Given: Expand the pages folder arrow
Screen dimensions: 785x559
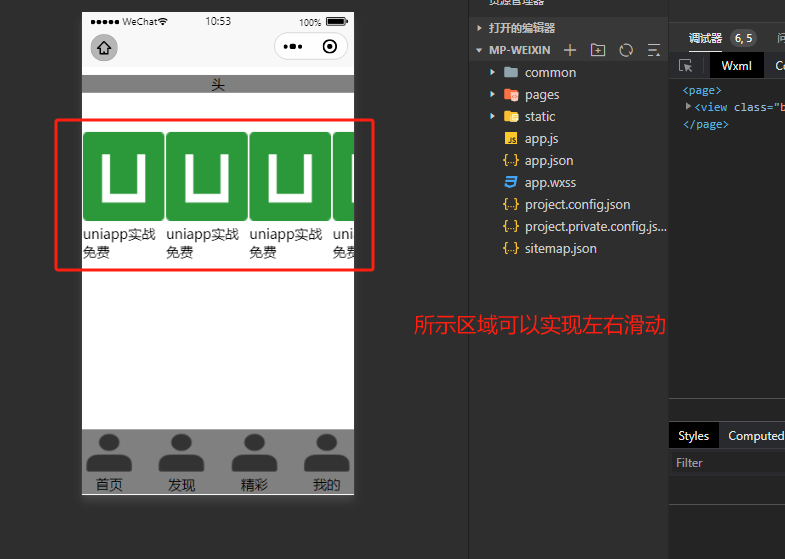Looking at the screenshot, I should click(492, 95).
